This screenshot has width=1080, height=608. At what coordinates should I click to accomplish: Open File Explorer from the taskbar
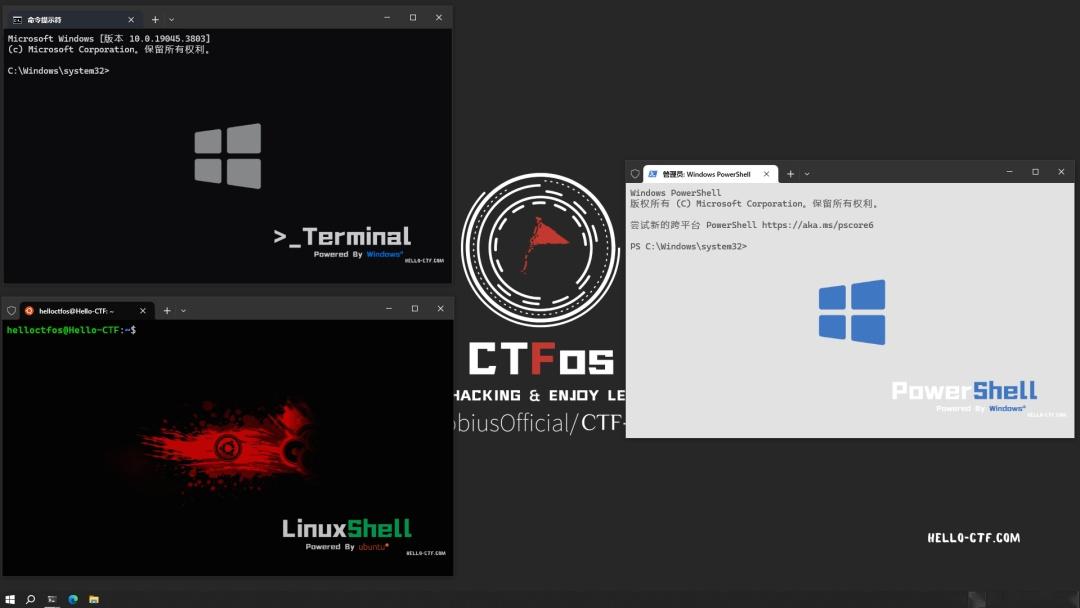coord(93,598)
